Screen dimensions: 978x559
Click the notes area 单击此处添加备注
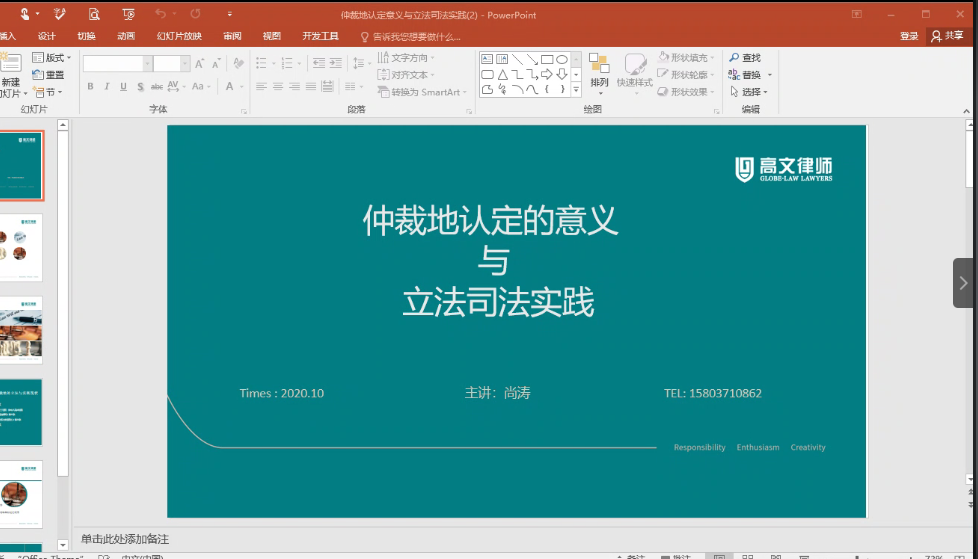pyautogui.click(x=125, y=539)
